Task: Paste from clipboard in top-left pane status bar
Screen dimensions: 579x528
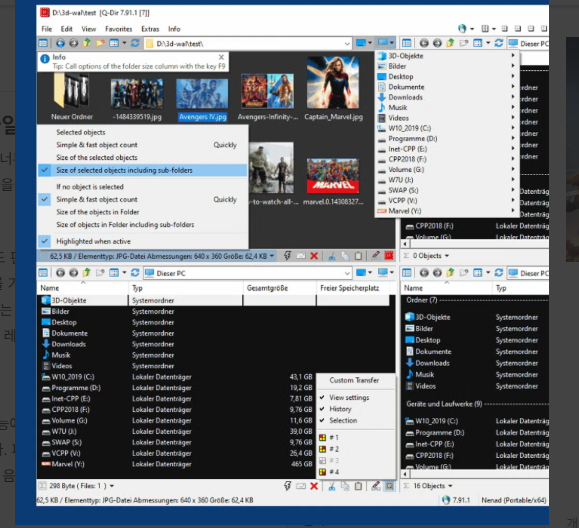Action: point(358,256)
